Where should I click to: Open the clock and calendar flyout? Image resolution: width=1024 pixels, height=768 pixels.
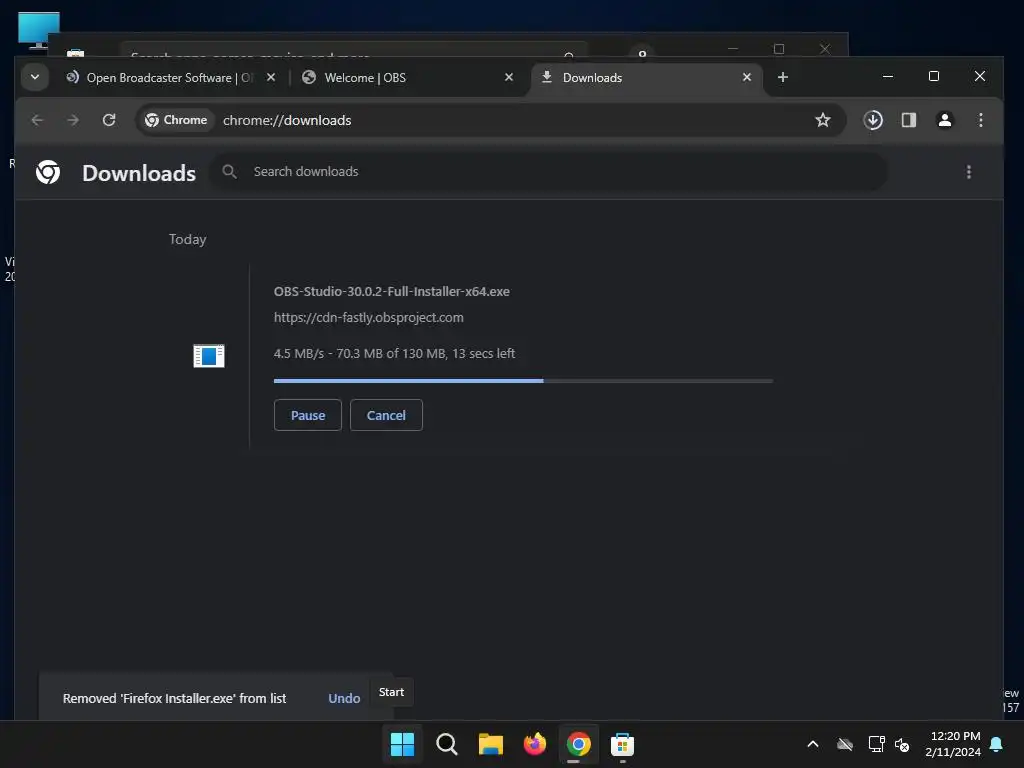tap(953, 744)
